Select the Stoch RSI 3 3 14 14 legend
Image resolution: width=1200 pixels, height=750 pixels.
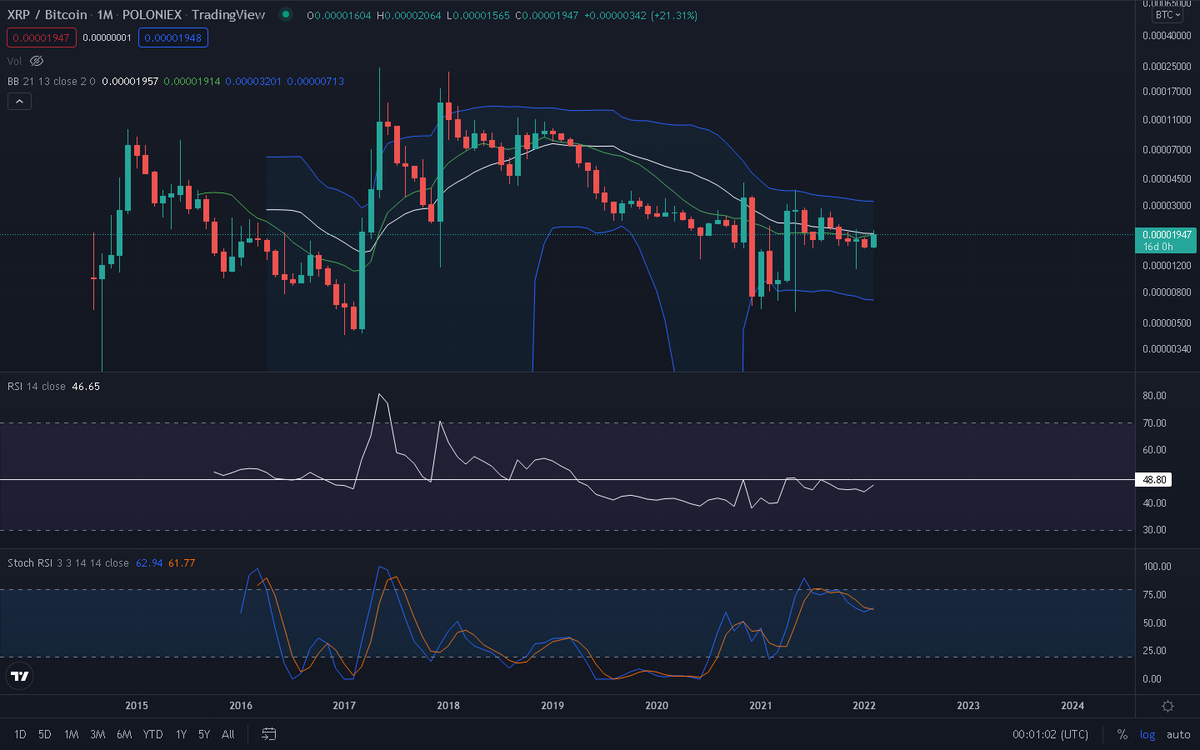[x=68, y=563]
